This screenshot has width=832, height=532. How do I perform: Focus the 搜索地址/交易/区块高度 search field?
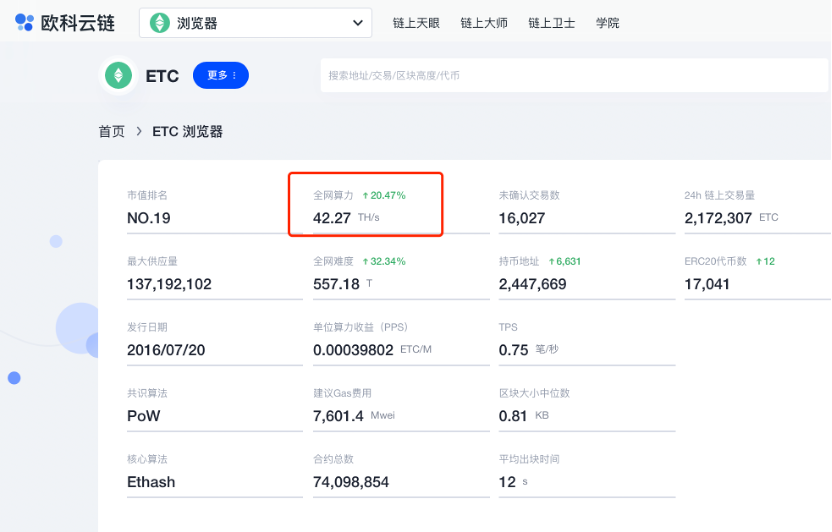click(x=574, y=75)
